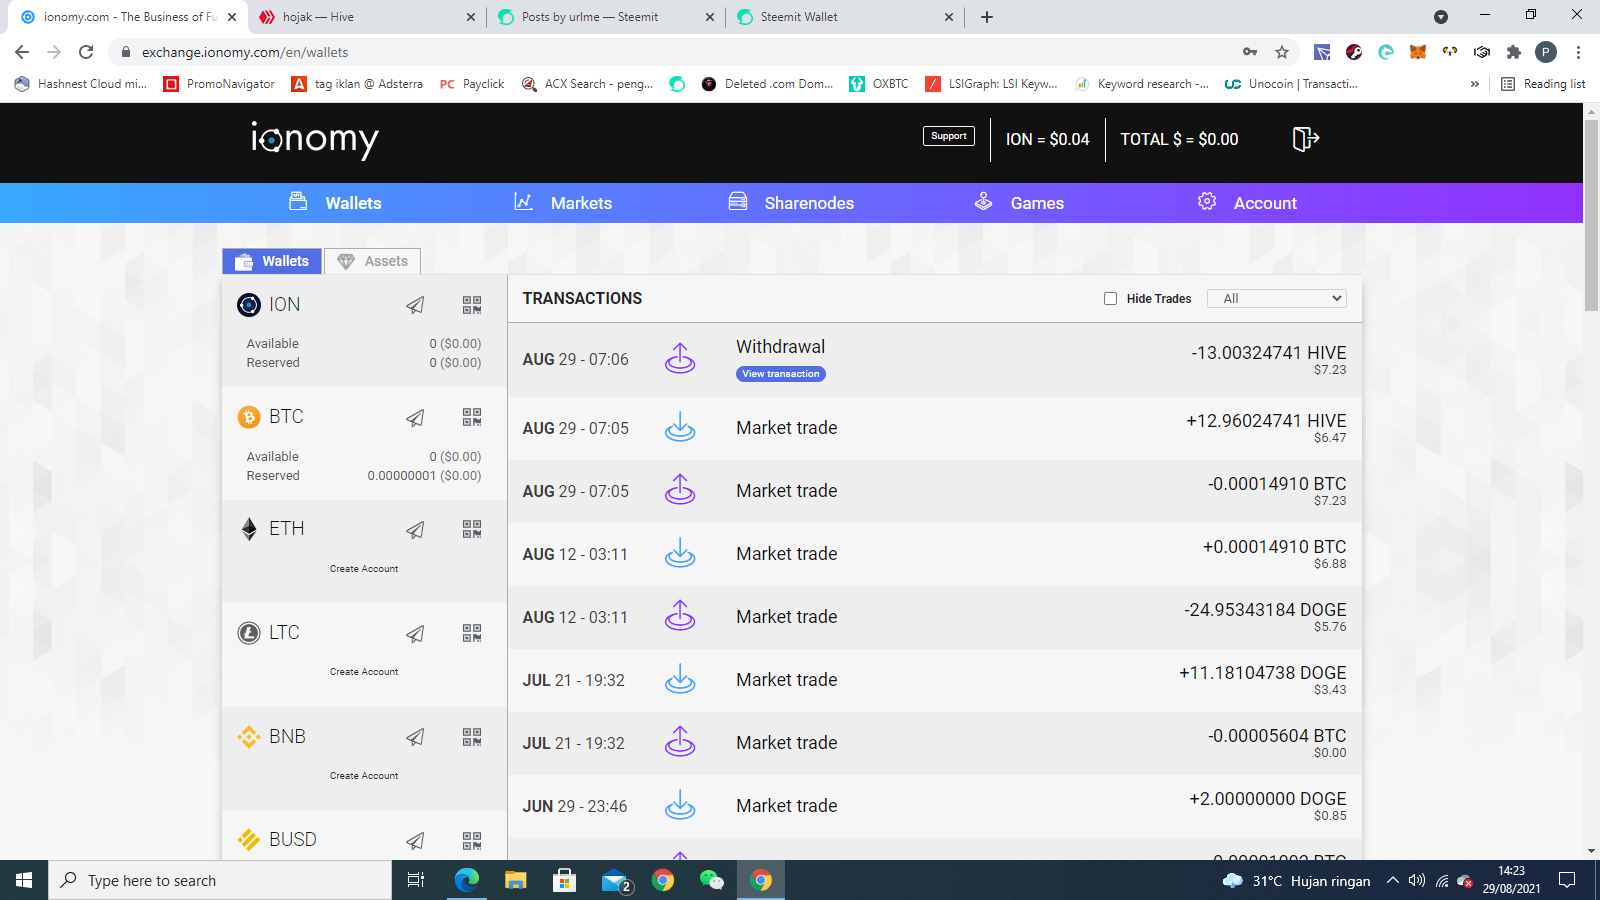This screenshot has width=1600, height=900.
Task: Click the TOTAL $ = $0.00 balance
Action: coord(1179,139)
